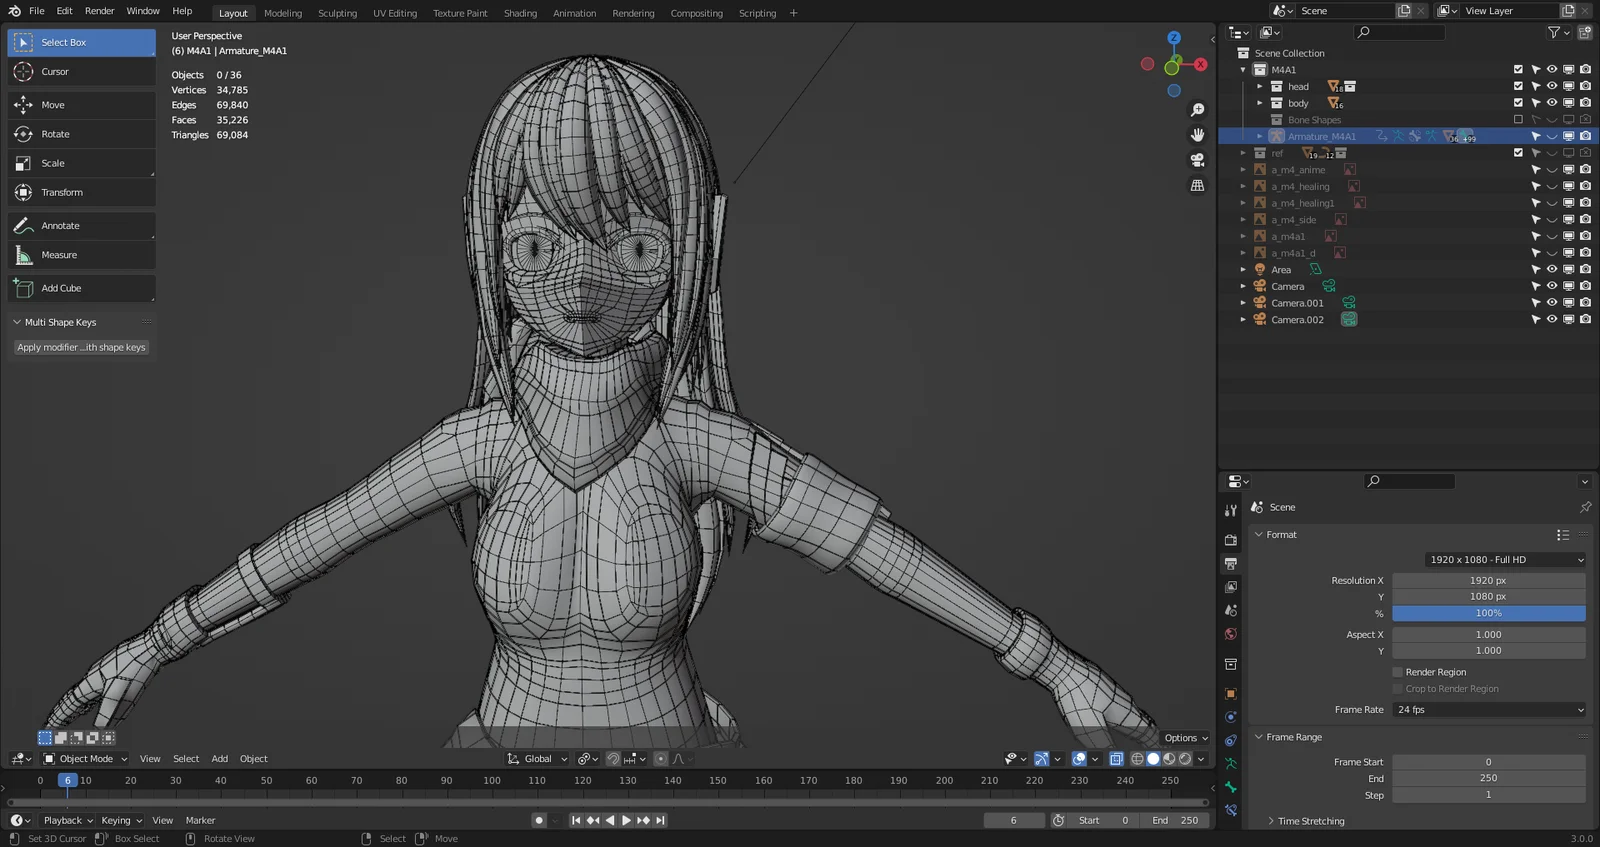The width and height of the screenshot is (1600, 847).
Task: Activate the Measure tool
Action: (58, 255)
